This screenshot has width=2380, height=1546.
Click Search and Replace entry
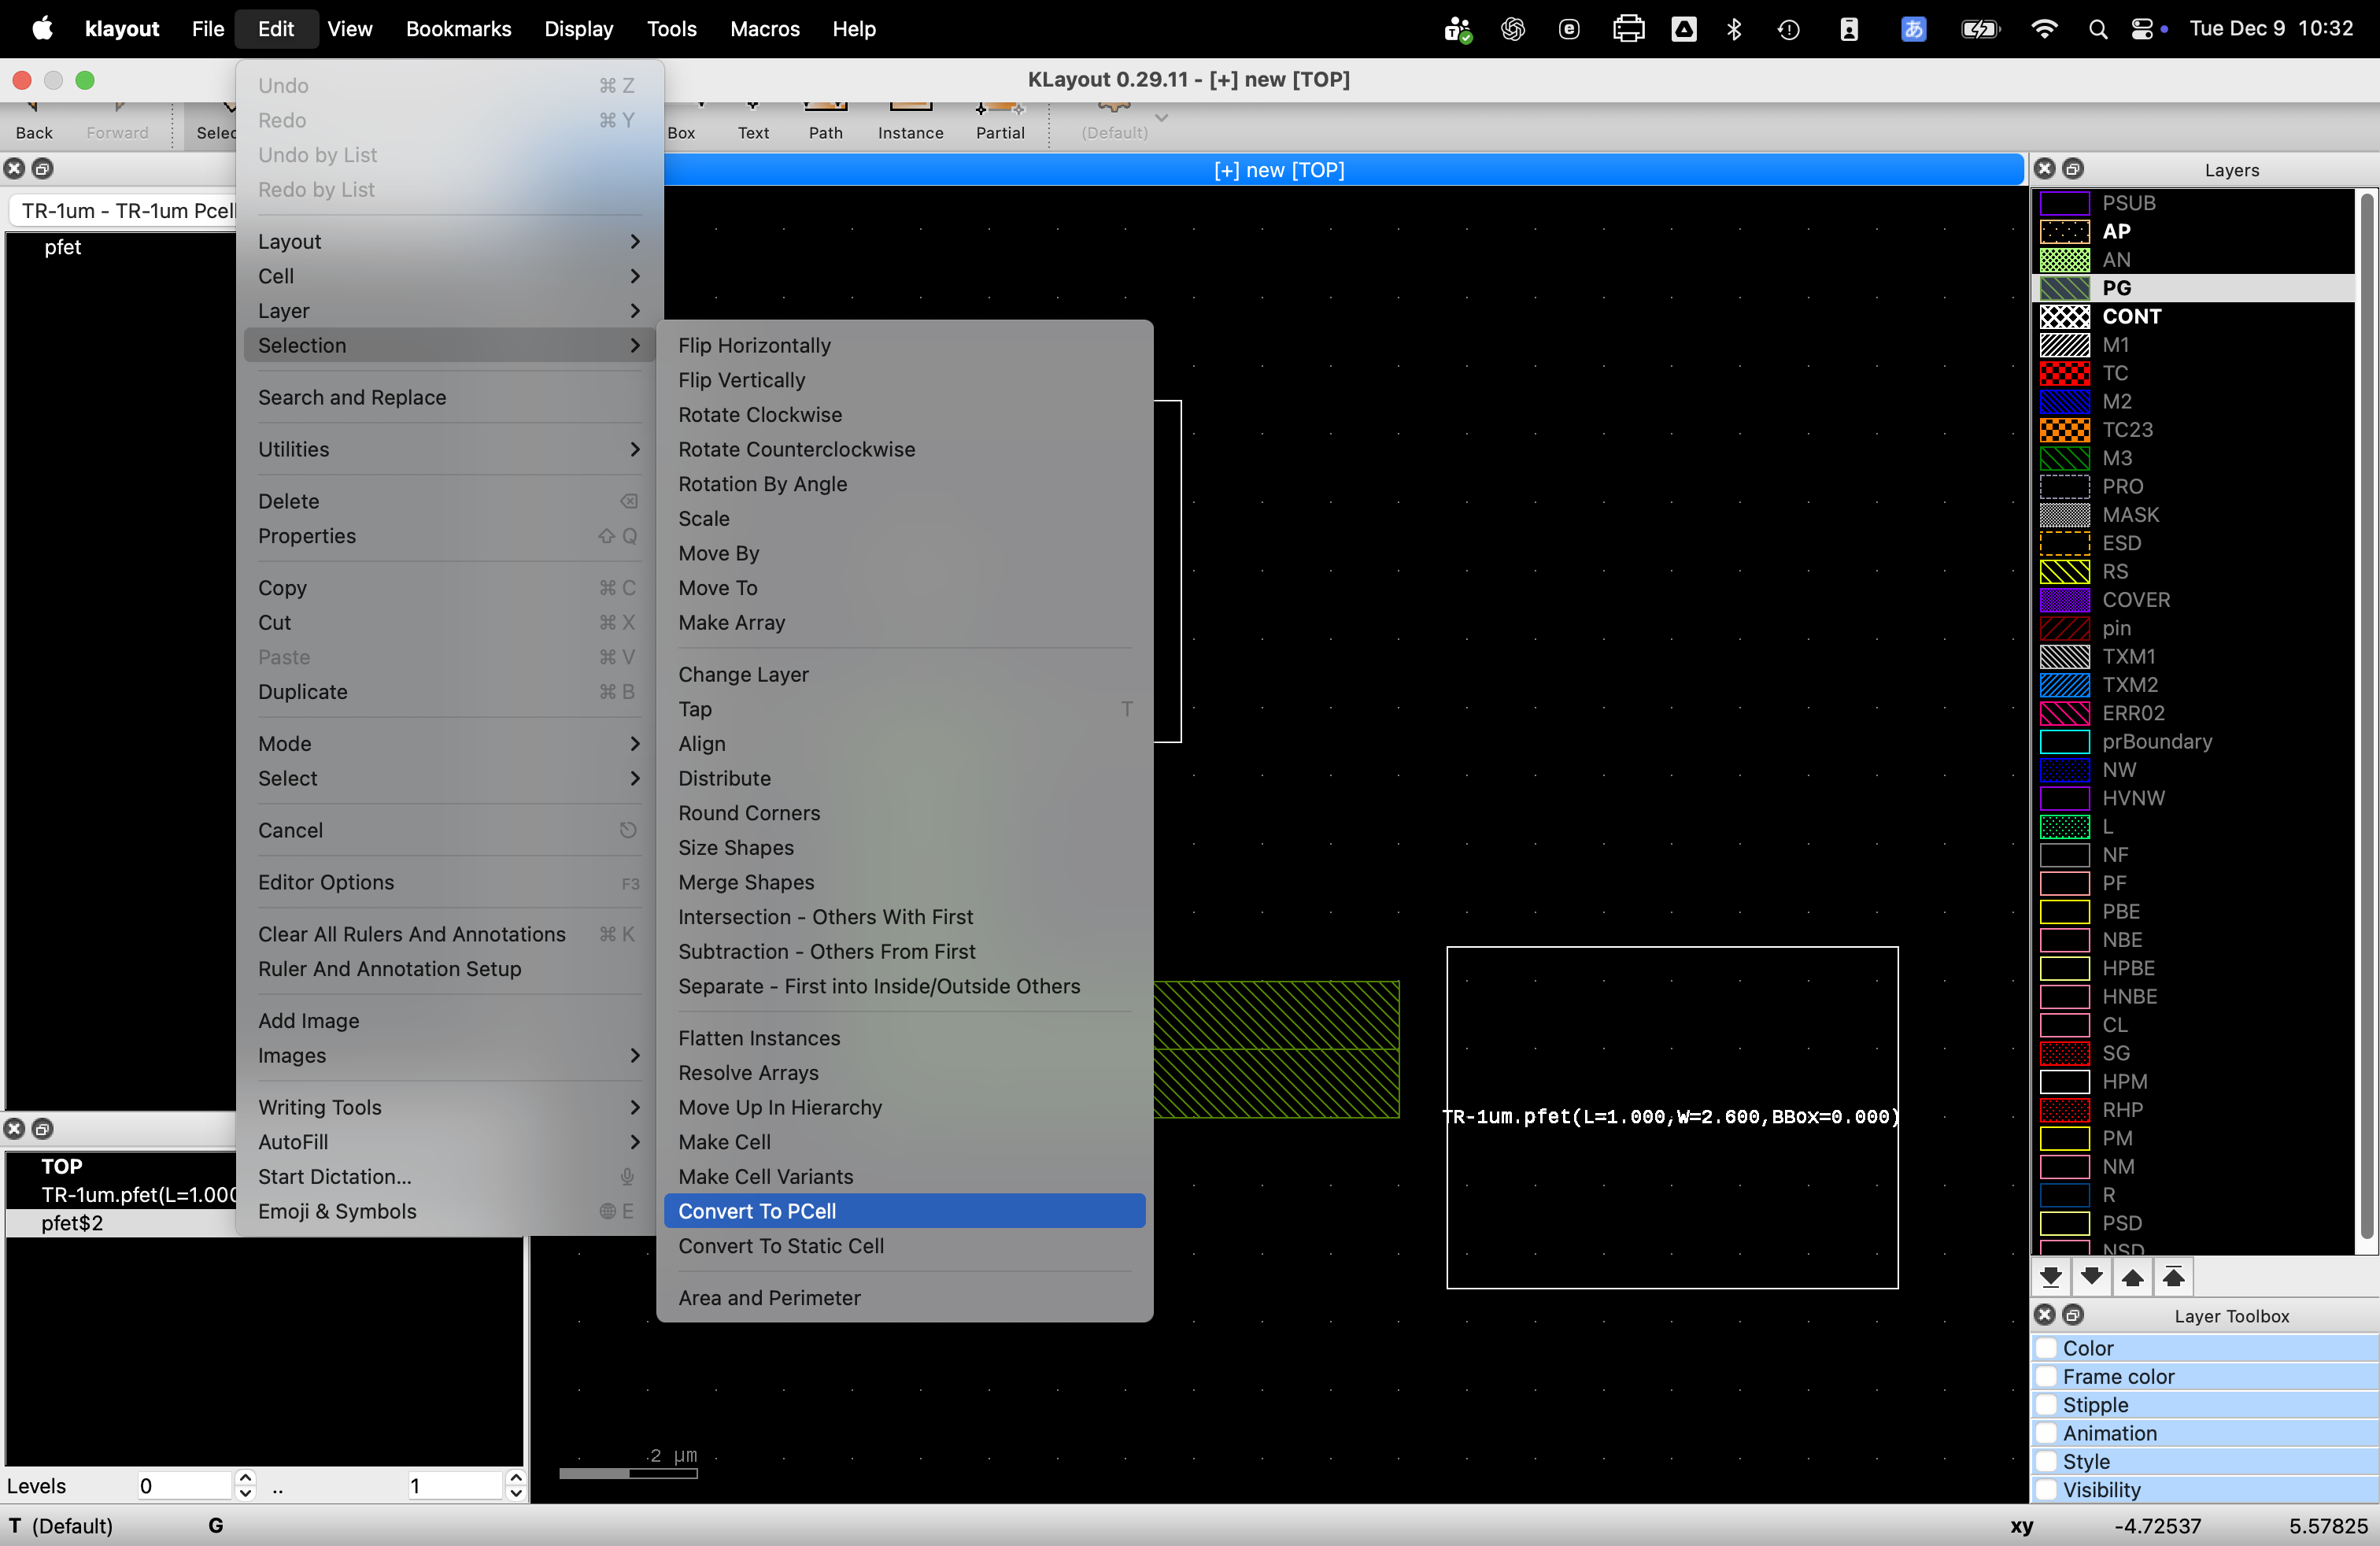pos(352,397)
